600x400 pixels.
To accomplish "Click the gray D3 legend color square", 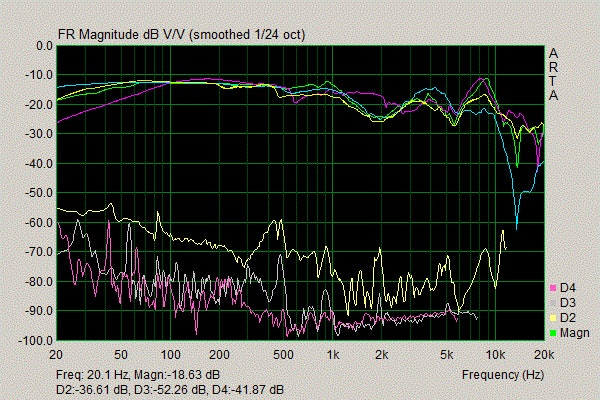I will pyautogui.click(x=552, y=303).
